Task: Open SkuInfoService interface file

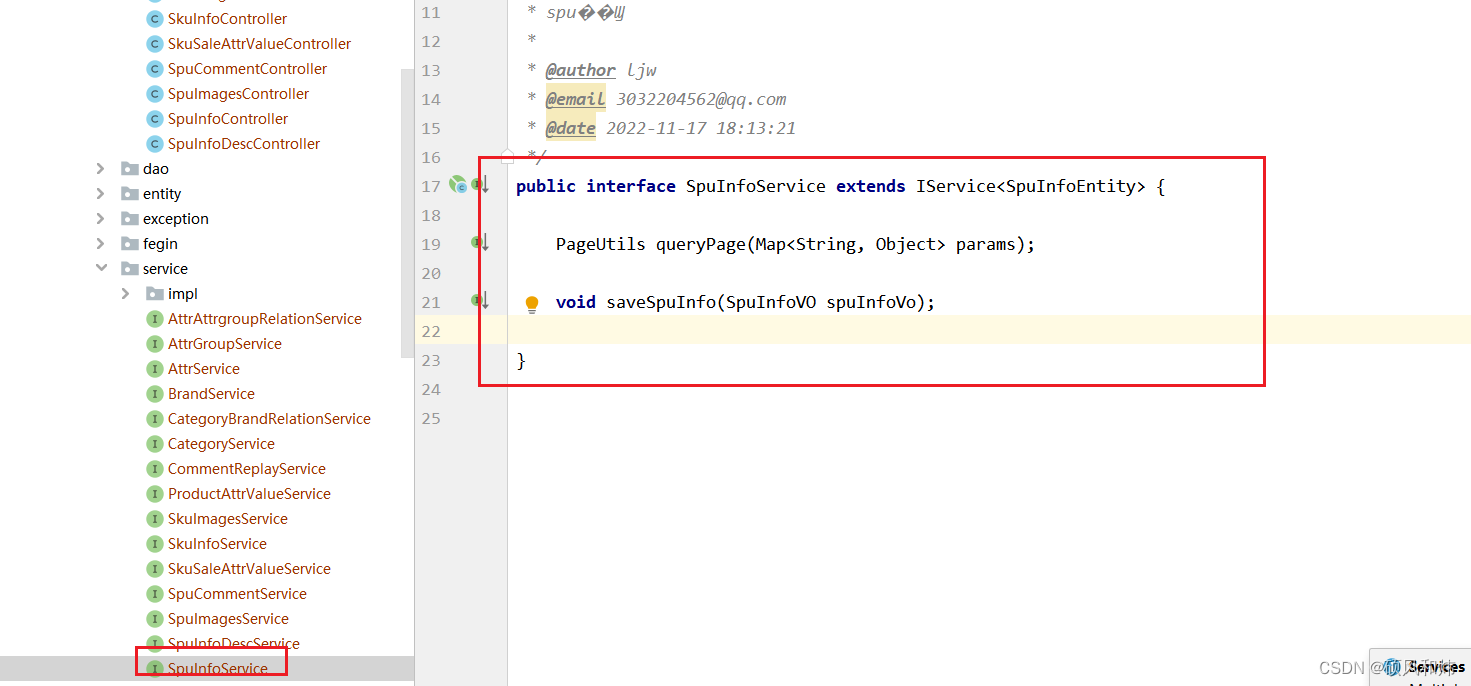Action: pyautogui.click(x=217, y=544)
